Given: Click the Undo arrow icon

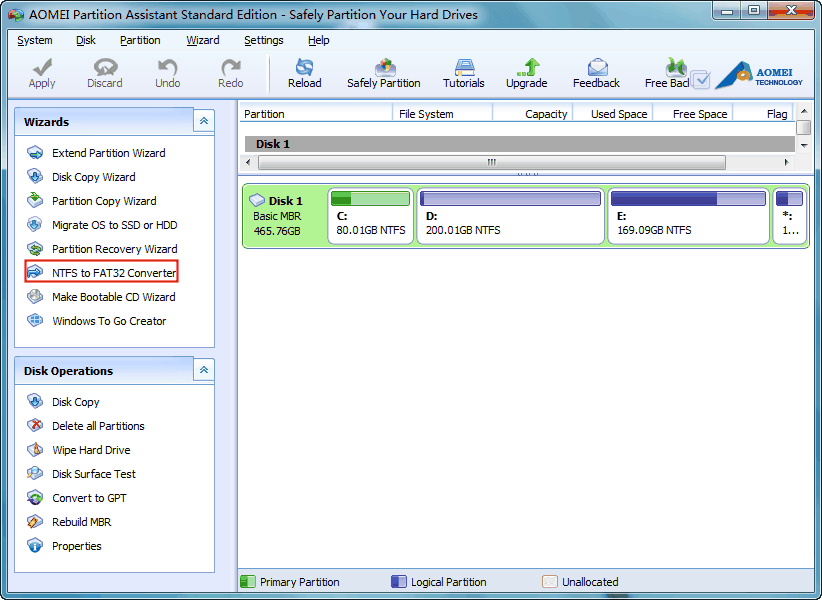Looking at the screenshot, I should (x=168, y=67).
